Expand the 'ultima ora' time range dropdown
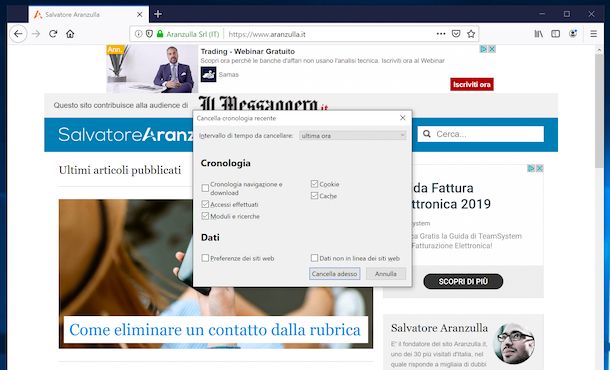 353,135
